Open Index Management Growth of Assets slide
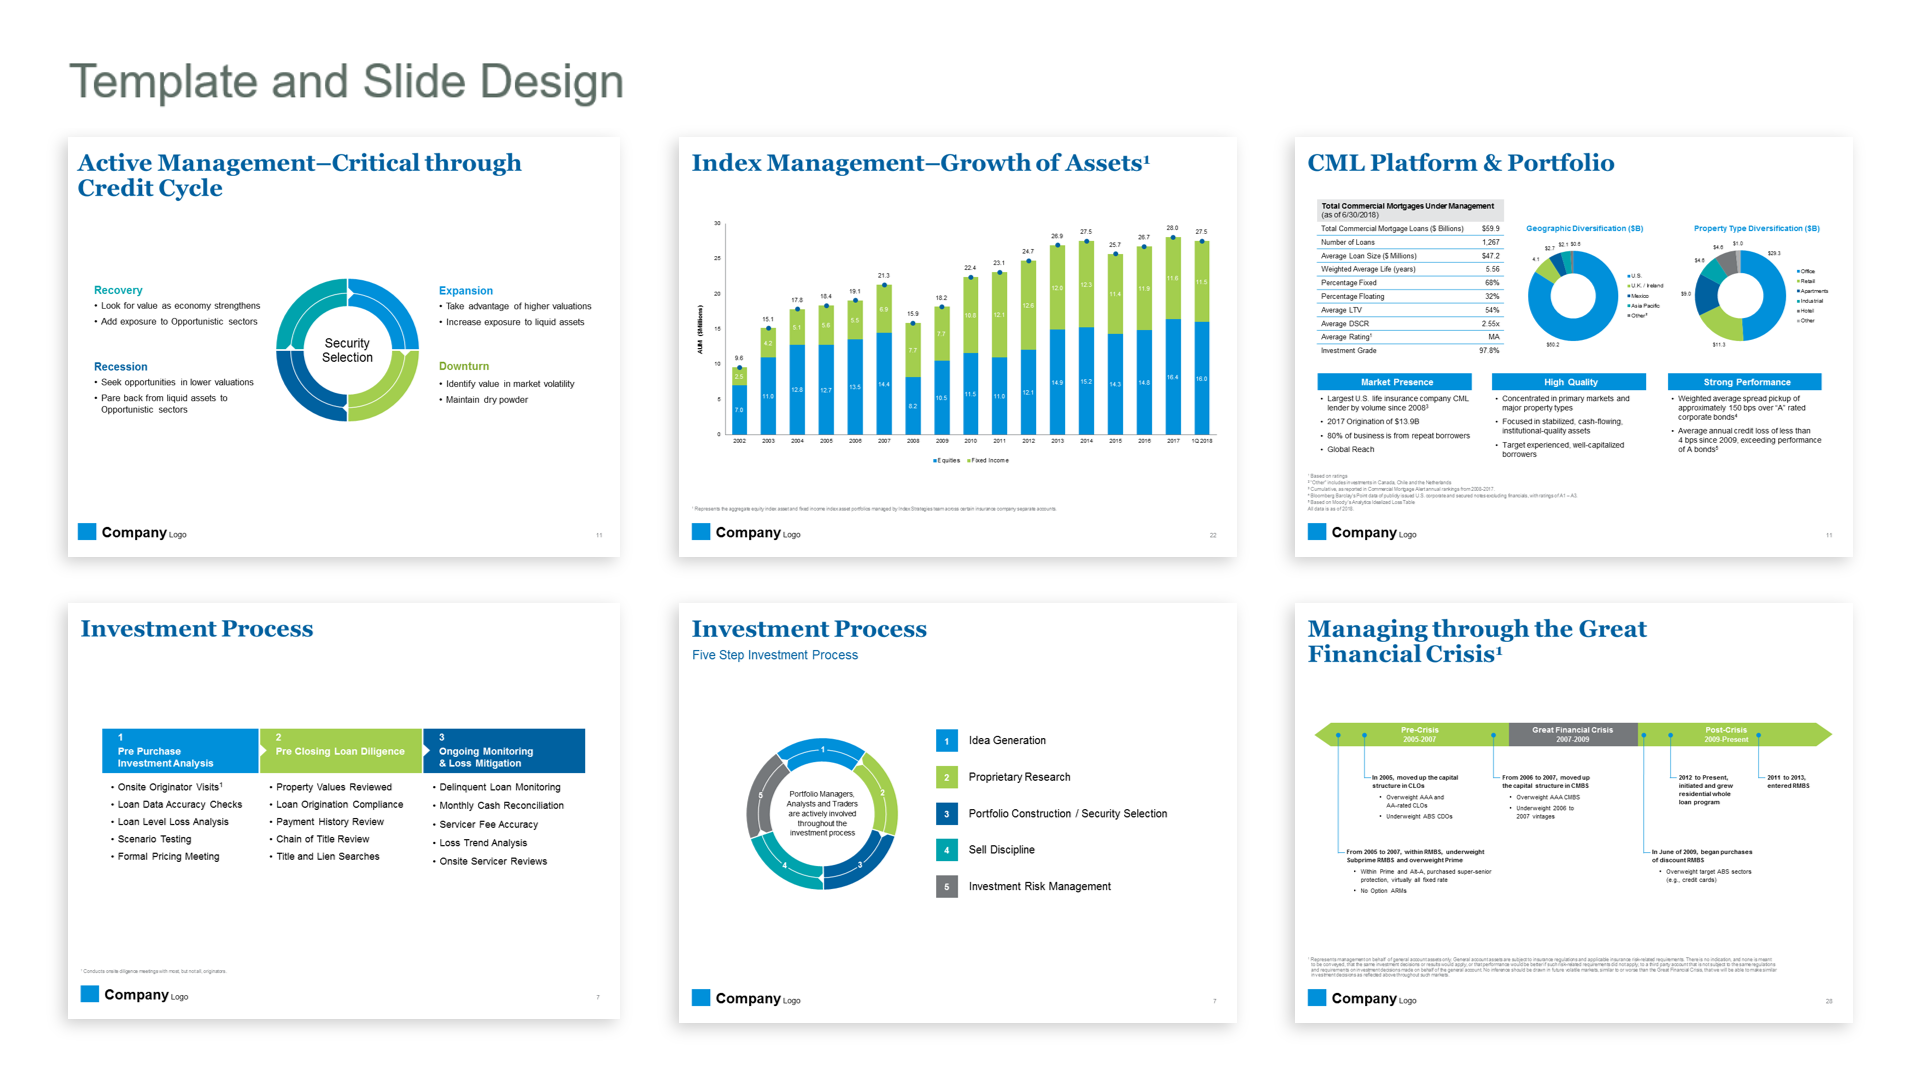The width and height of the screenshot is (1920, 1080). coord(920,163)
